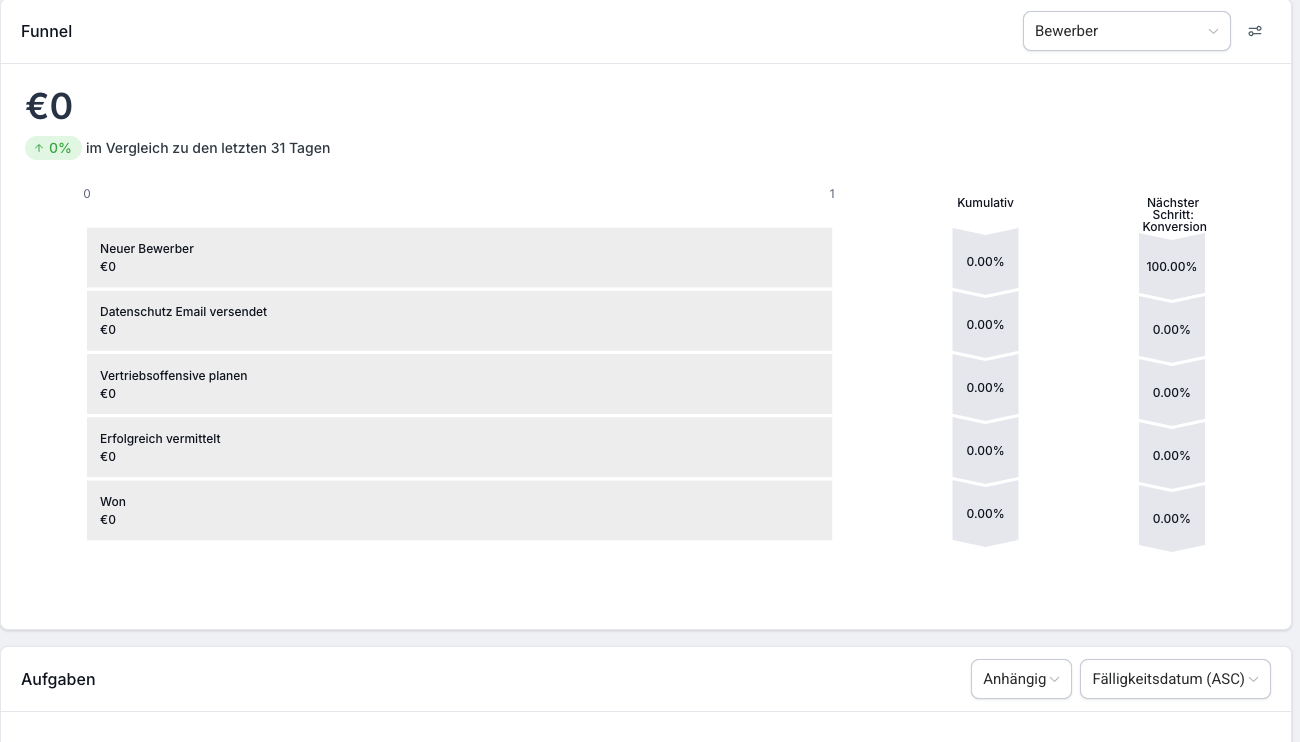This screenshot has height=742, width=1300.
Task: Click the Datenschutz Email versendet funnel bar
Action: coord(459,321)
